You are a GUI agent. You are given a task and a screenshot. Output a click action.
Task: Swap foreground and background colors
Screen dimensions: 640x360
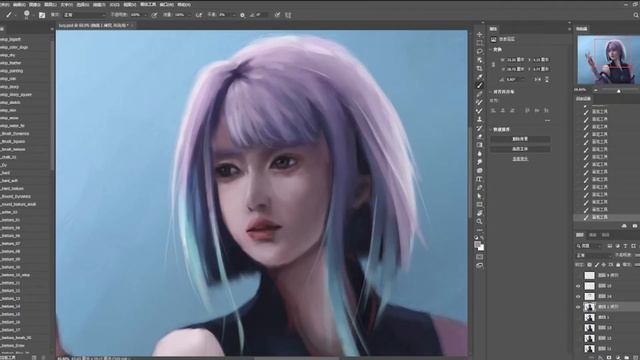482,237
